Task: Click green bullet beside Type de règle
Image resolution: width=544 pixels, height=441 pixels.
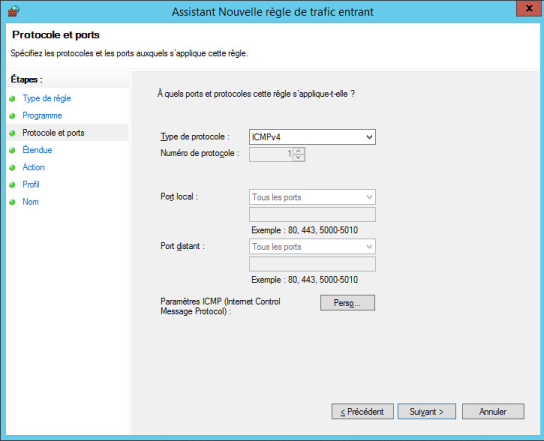Action: coord(12,99)
